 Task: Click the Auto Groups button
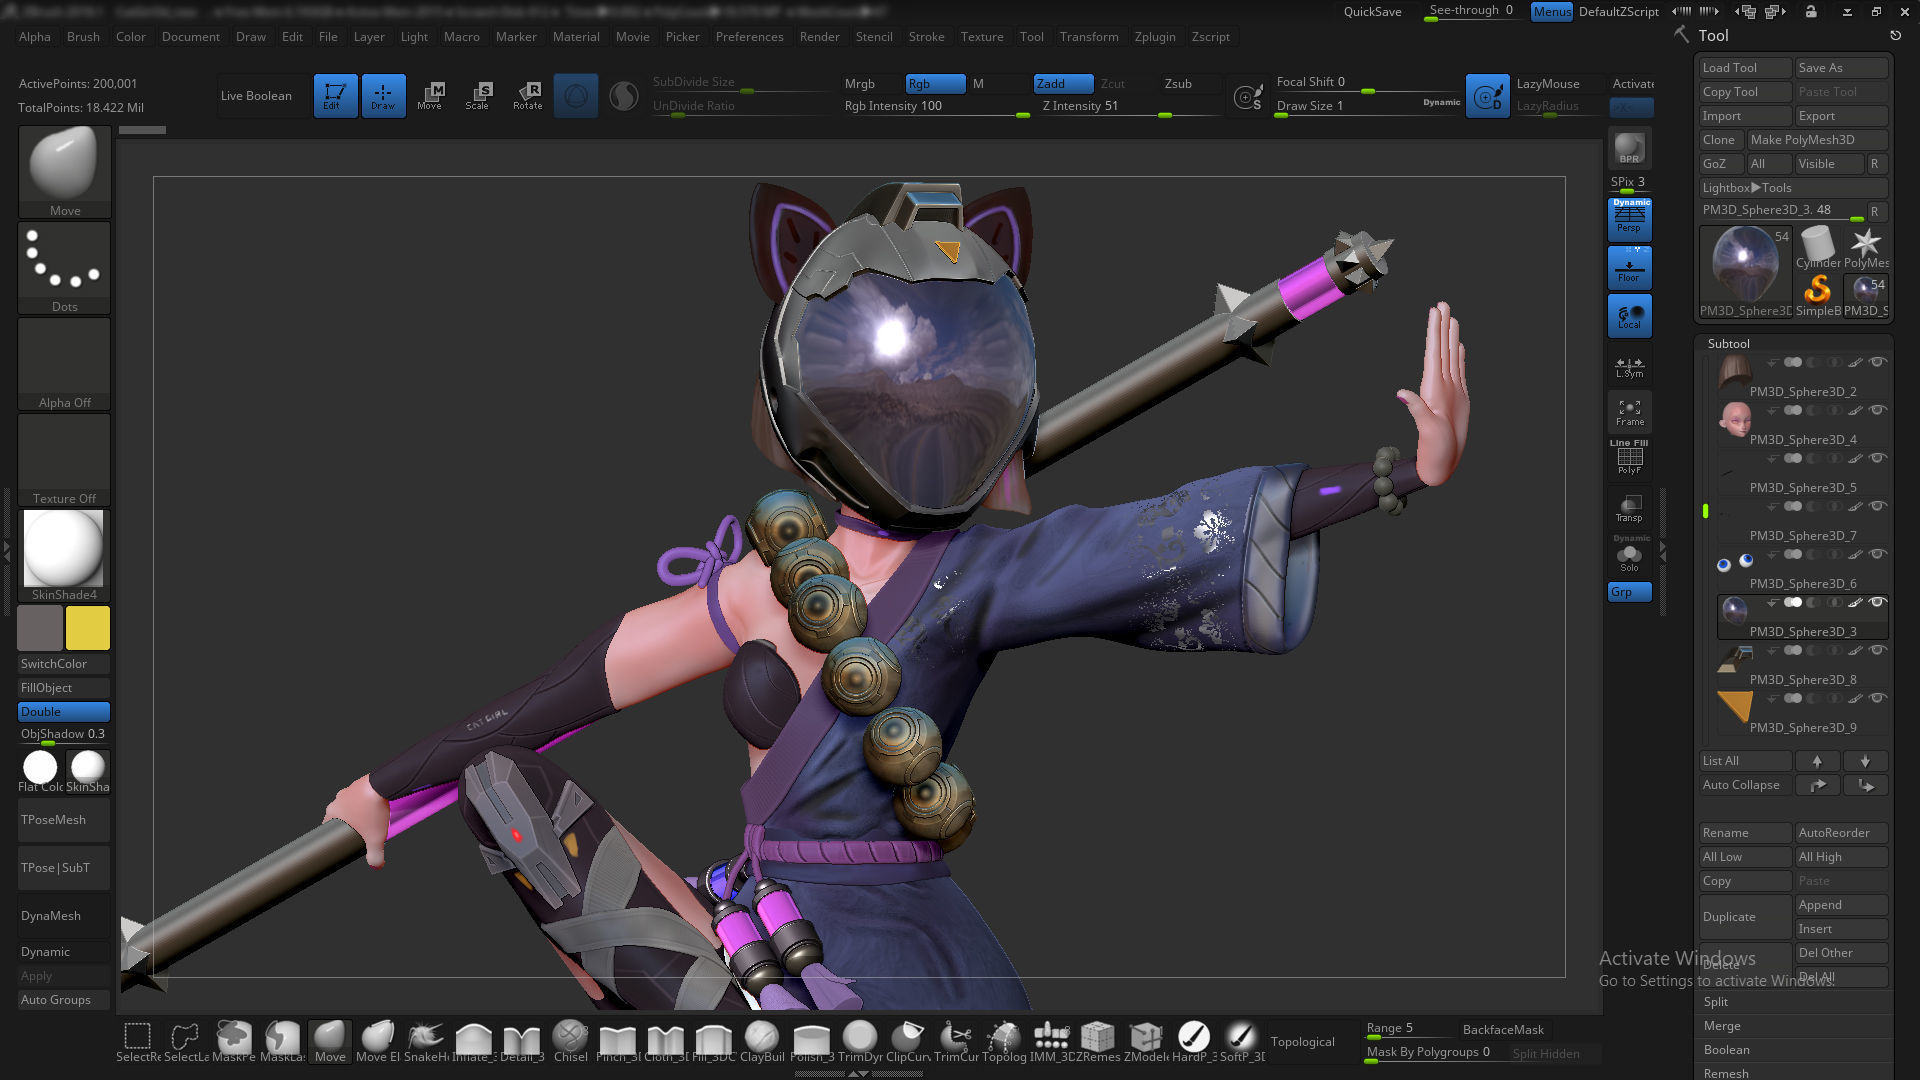pyautogui.click(x=64, y=1000)
